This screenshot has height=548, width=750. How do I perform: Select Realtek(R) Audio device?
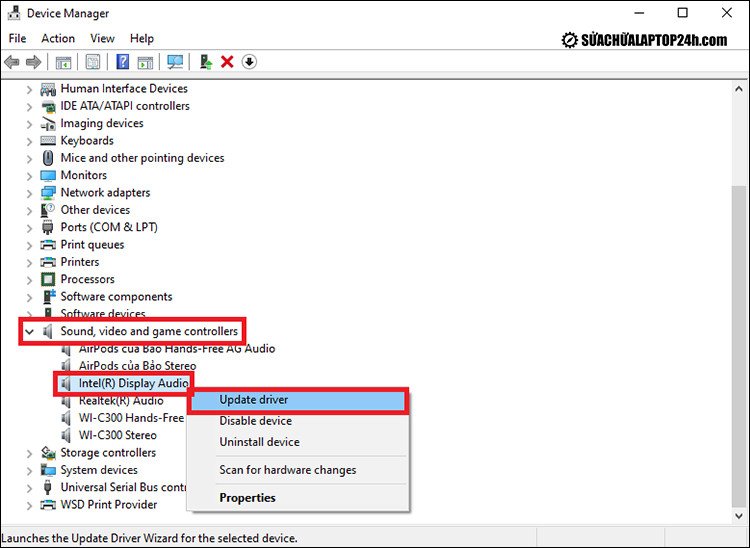(121, 401)
